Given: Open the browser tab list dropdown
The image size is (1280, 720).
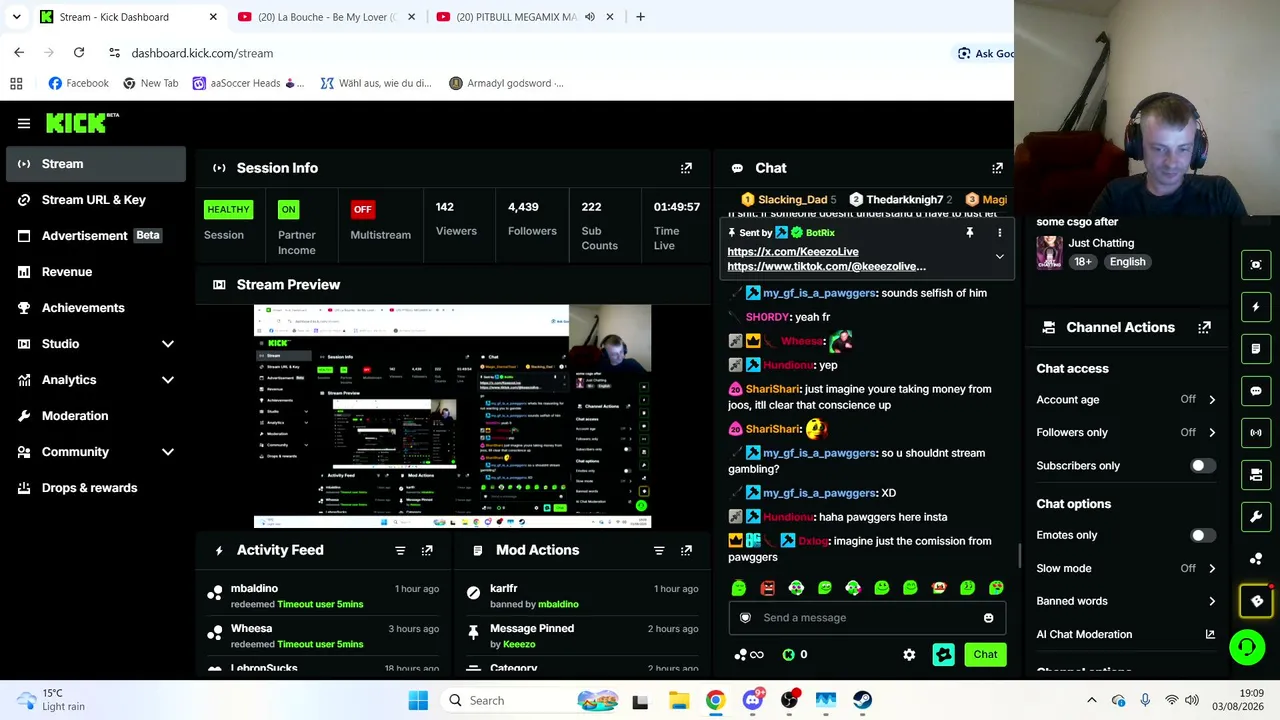Looking at the screenshot, I should (x=16, y=17).
